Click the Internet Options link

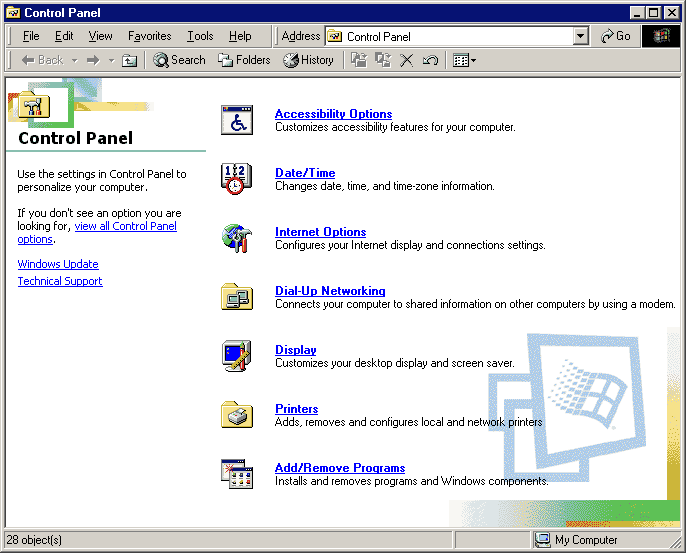tap(320, 232)
